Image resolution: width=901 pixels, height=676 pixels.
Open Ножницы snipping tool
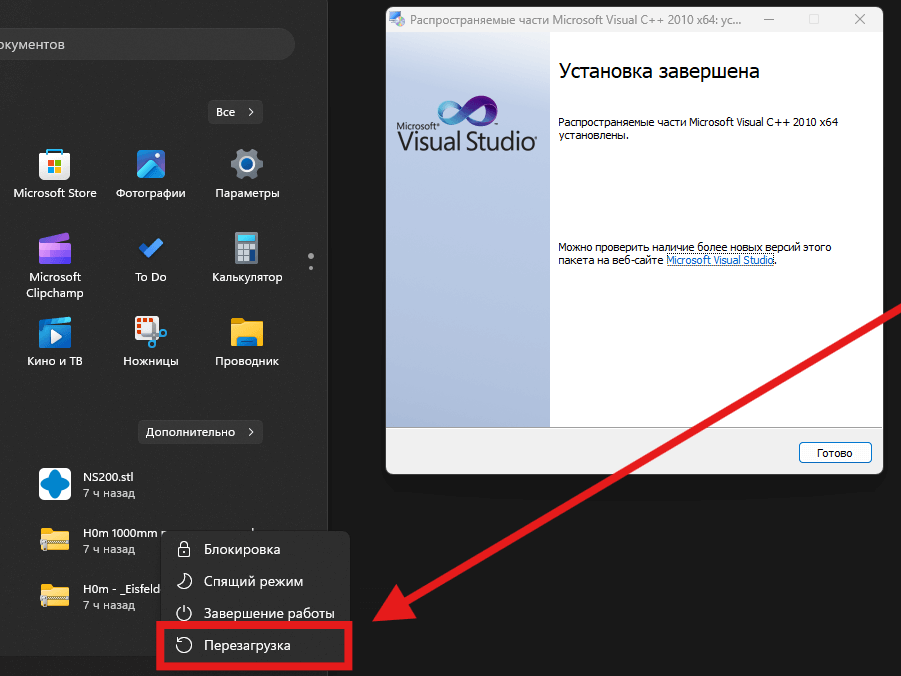(x=151, y=342)
